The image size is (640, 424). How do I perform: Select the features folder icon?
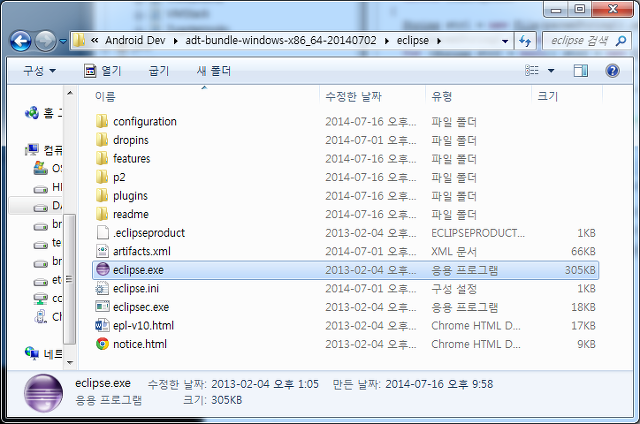(102, 158)
